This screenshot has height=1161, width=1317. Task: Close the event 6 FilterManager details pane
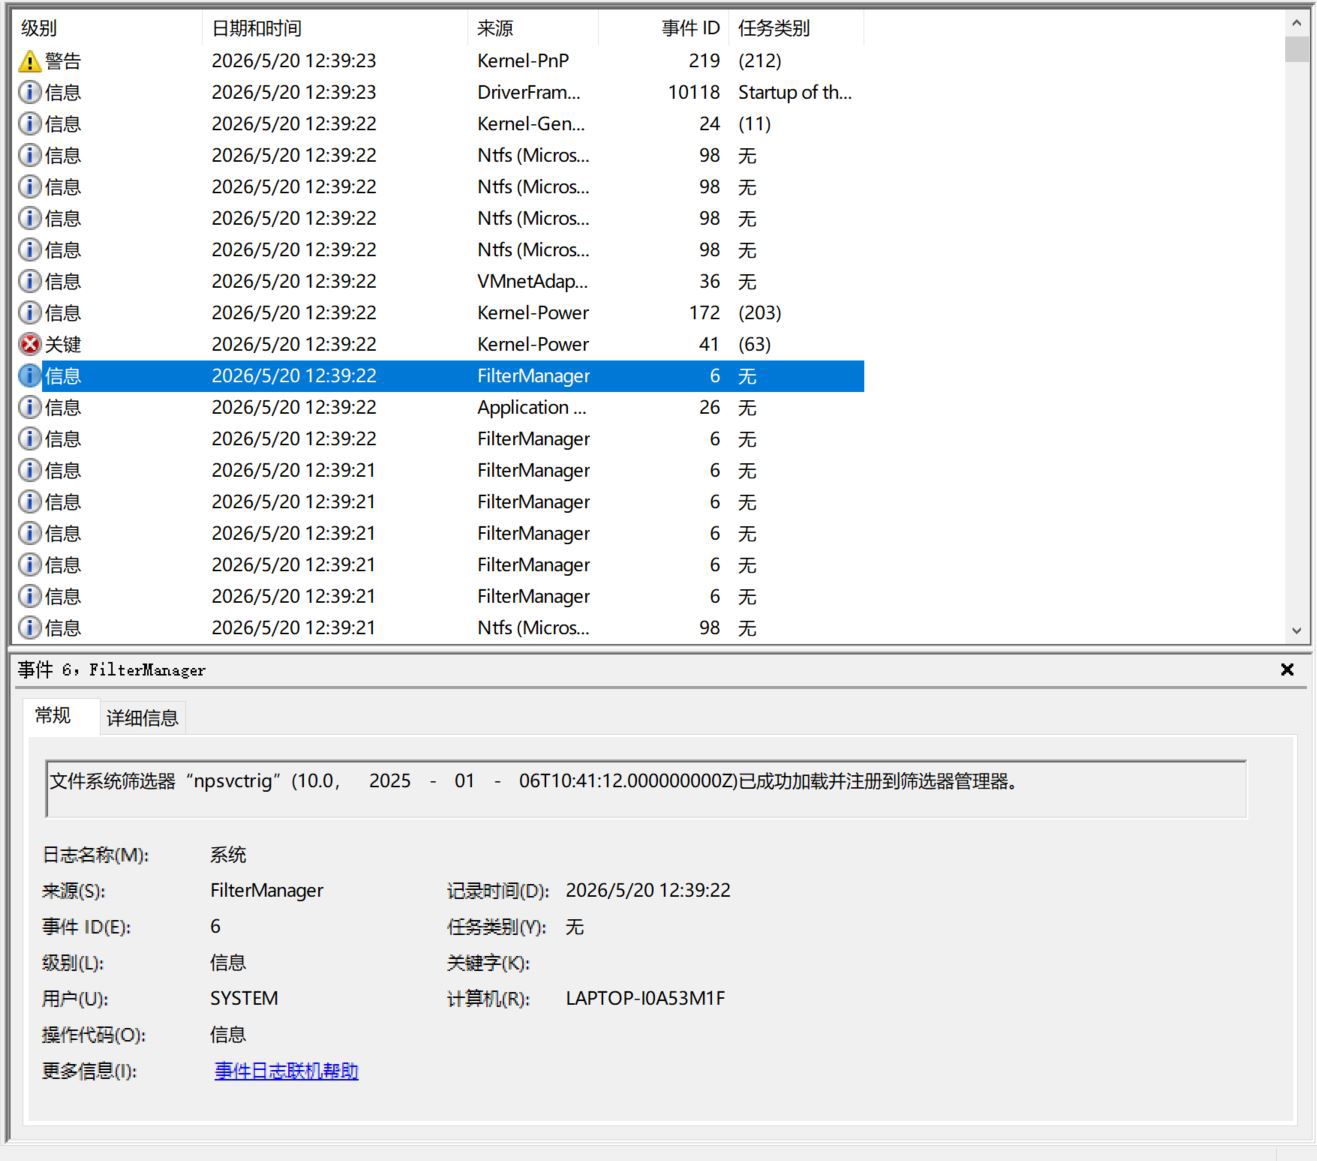pos(1287,670)
